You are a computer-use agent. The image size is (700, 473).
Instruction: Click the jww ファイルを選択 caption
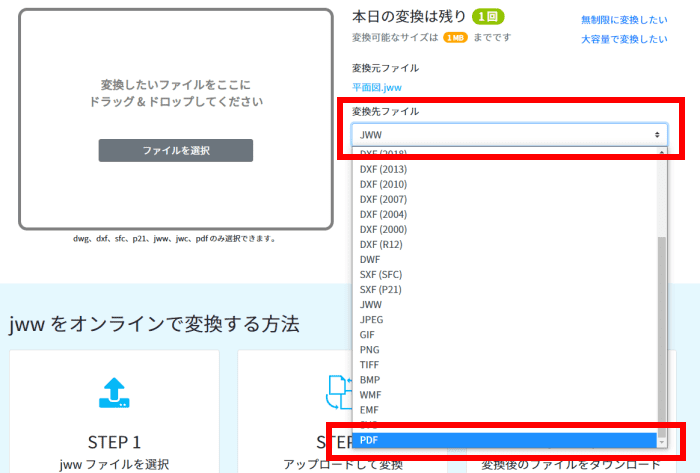pyautogui.click(x=114, y=465)
